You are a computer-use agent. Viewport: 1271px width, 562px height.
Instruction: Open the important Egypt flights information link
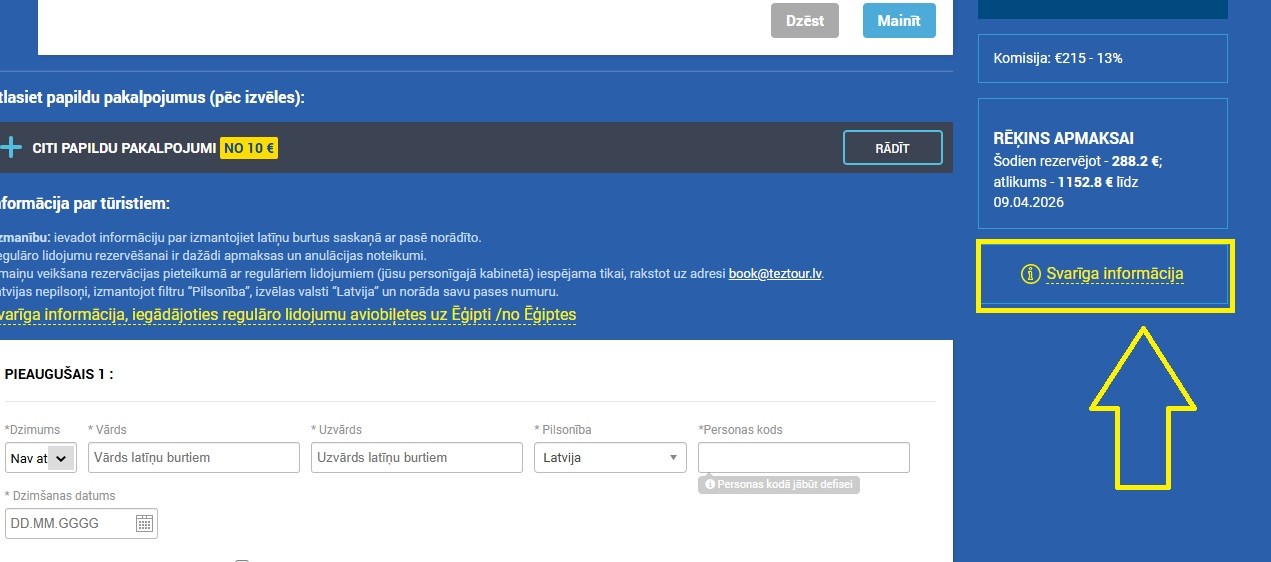click(288, 315)
